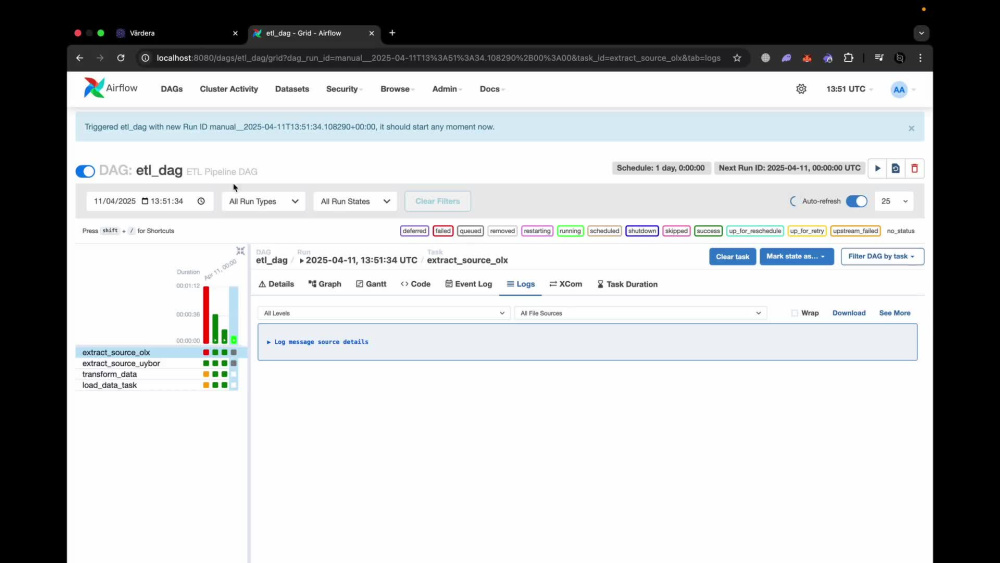Switch to the Event Log tab
Screen dimensions: 1000x563
pyautogui.click(x=469, y=284)
